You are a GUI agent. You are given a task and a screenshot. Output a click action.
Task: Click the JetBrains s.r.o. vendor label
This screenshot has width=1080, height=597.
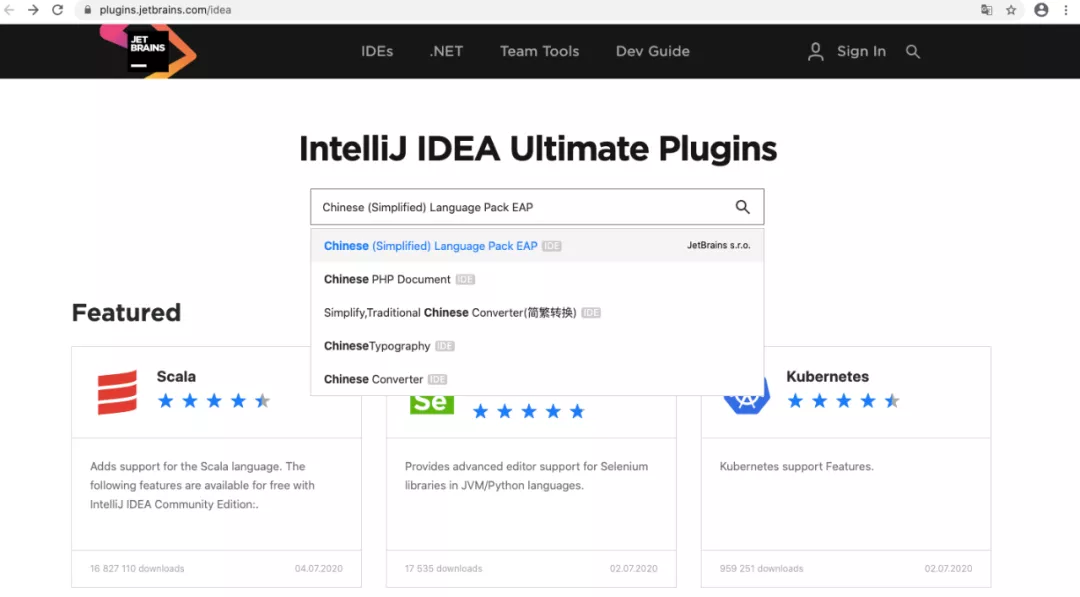718,245
